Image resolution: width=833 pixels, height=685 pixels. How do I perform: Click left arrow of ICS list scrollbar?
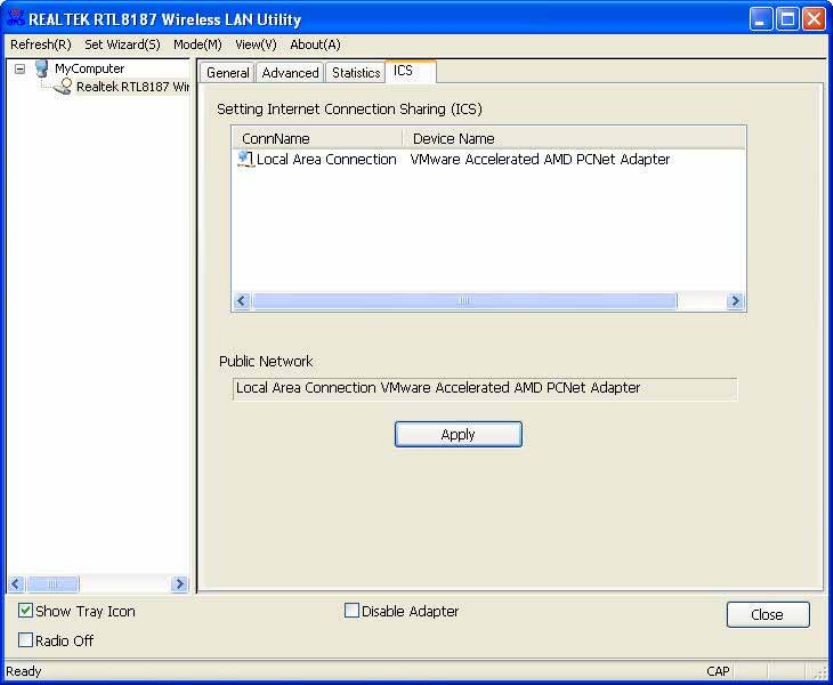click(242, 301)
